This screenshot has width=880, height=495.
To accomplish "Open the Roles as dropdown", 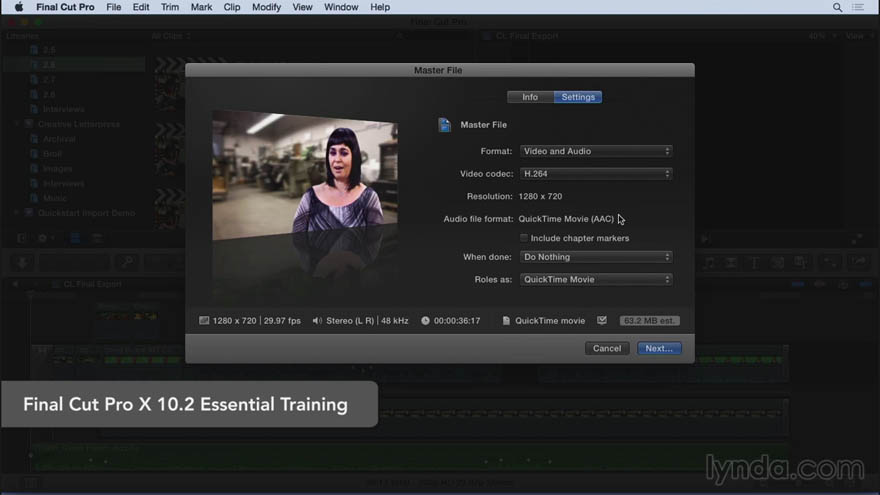I will (x=595, y=279).
